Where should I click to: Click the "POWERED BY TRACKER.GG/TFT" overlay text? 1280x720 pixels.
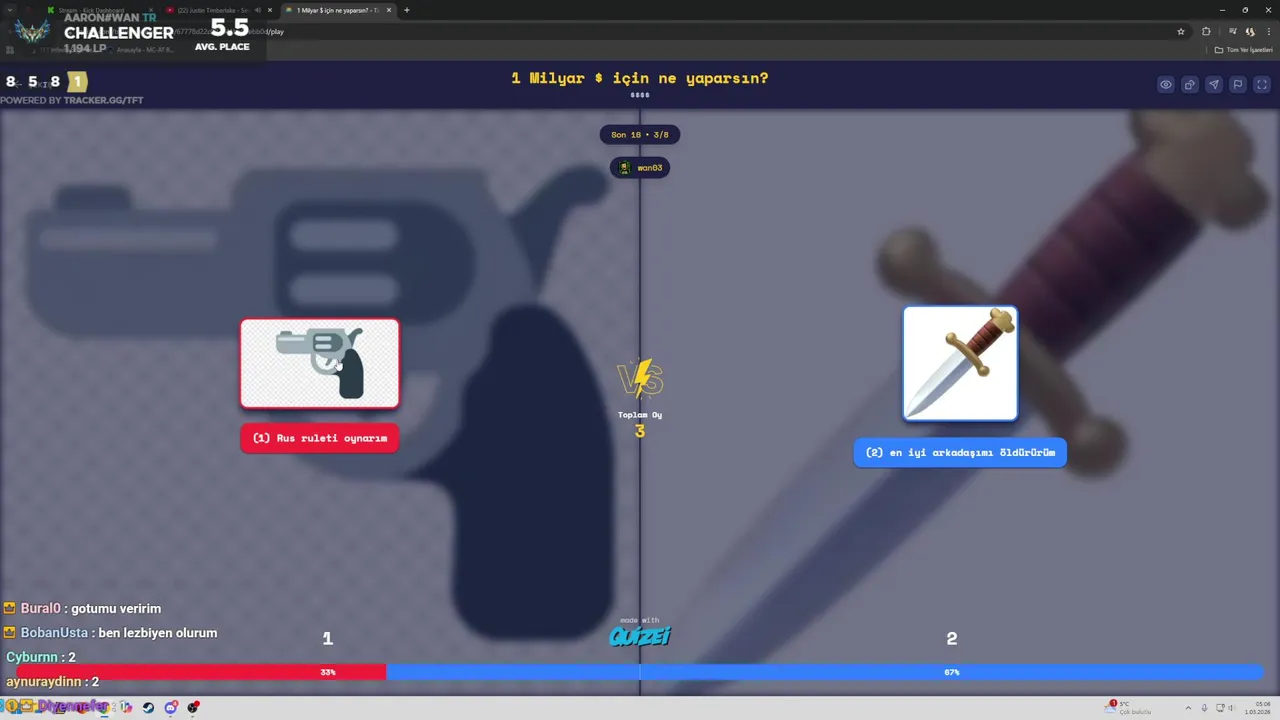pyautogui.click(x=72, y=100)
